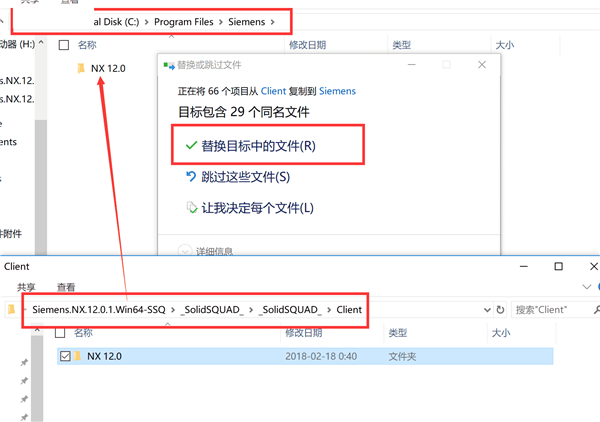The image size is (600, 422).
Task: Click the Client link in copy dialog
Action: [273, 91]
